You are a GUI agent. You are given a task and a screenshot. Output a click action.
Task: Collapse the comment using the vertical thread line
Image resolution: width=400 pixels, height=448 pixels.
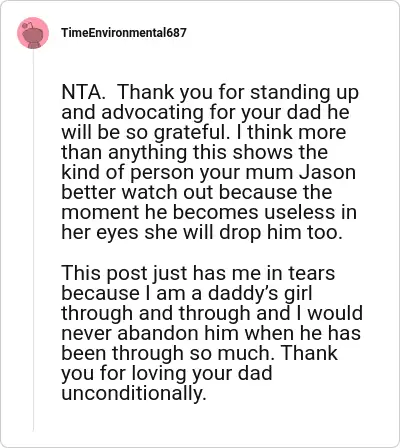(33, 241)
